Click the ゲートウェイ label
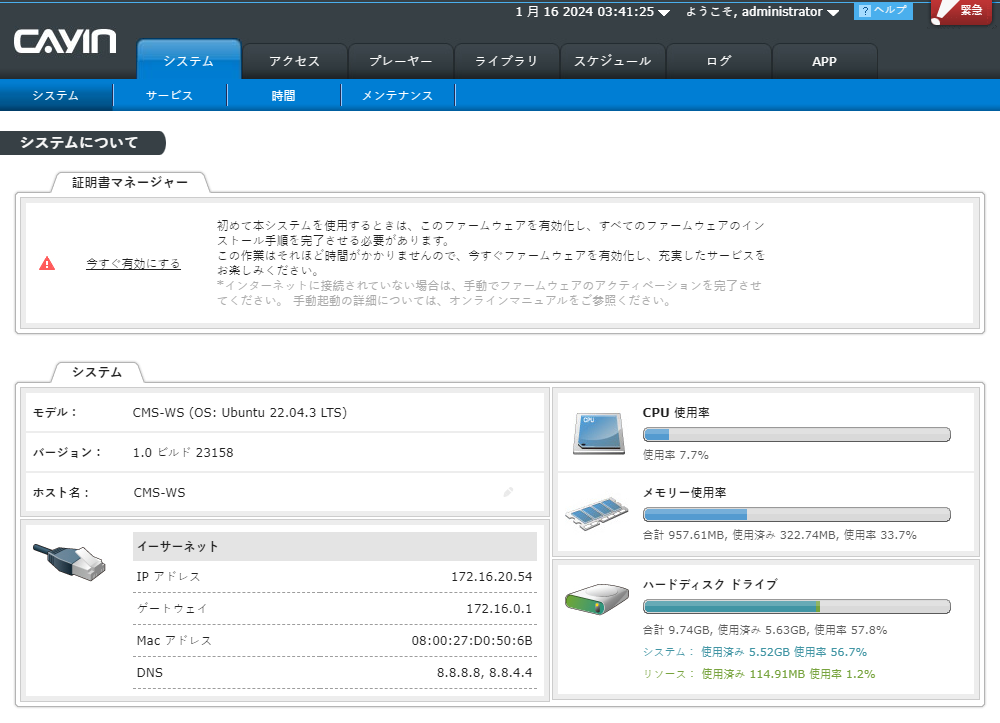 (172, 608)
